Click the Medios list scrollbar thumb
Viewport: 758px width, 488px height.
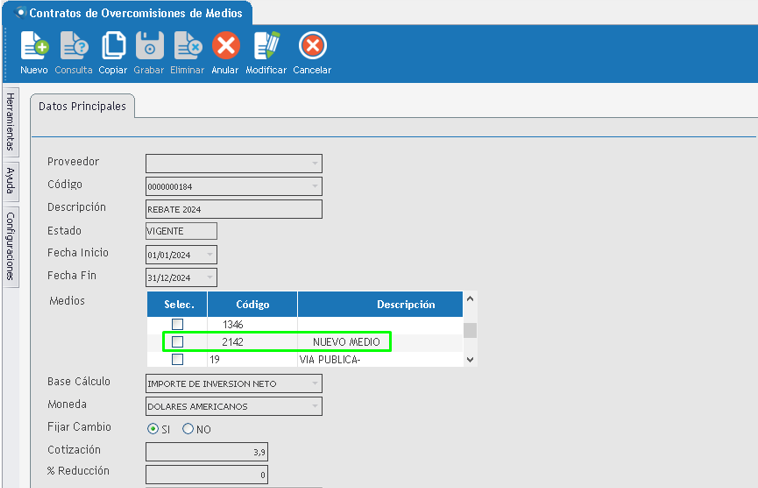point(470,330)
